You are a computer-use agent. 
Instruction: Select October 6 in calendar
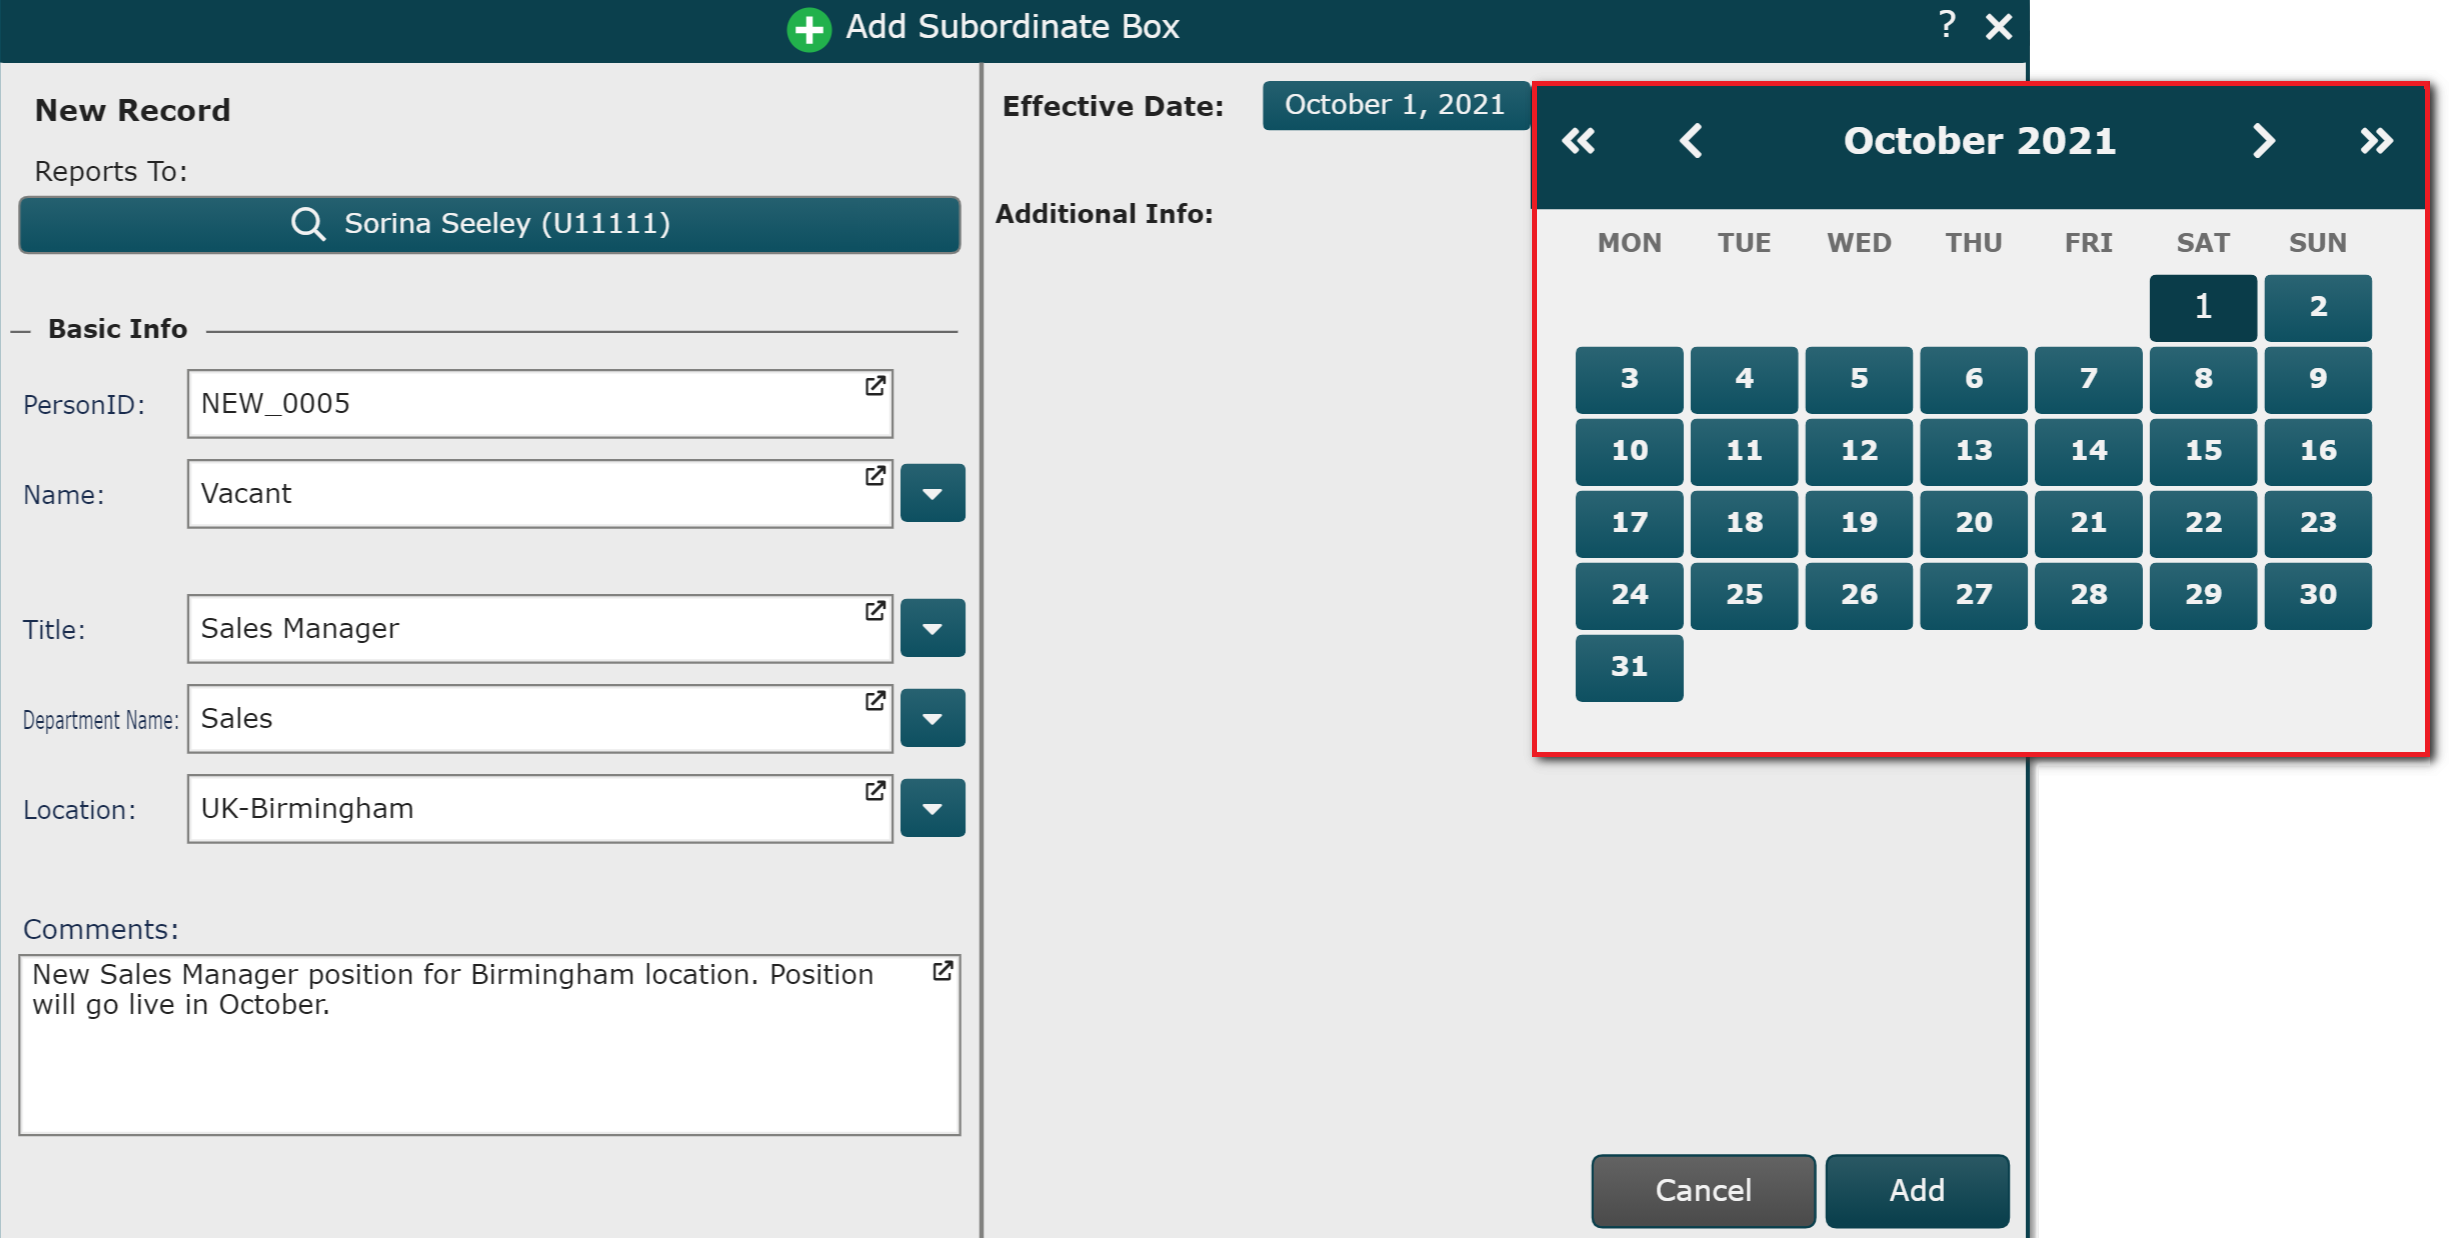pyautogui.click(x=1974, y=379)
